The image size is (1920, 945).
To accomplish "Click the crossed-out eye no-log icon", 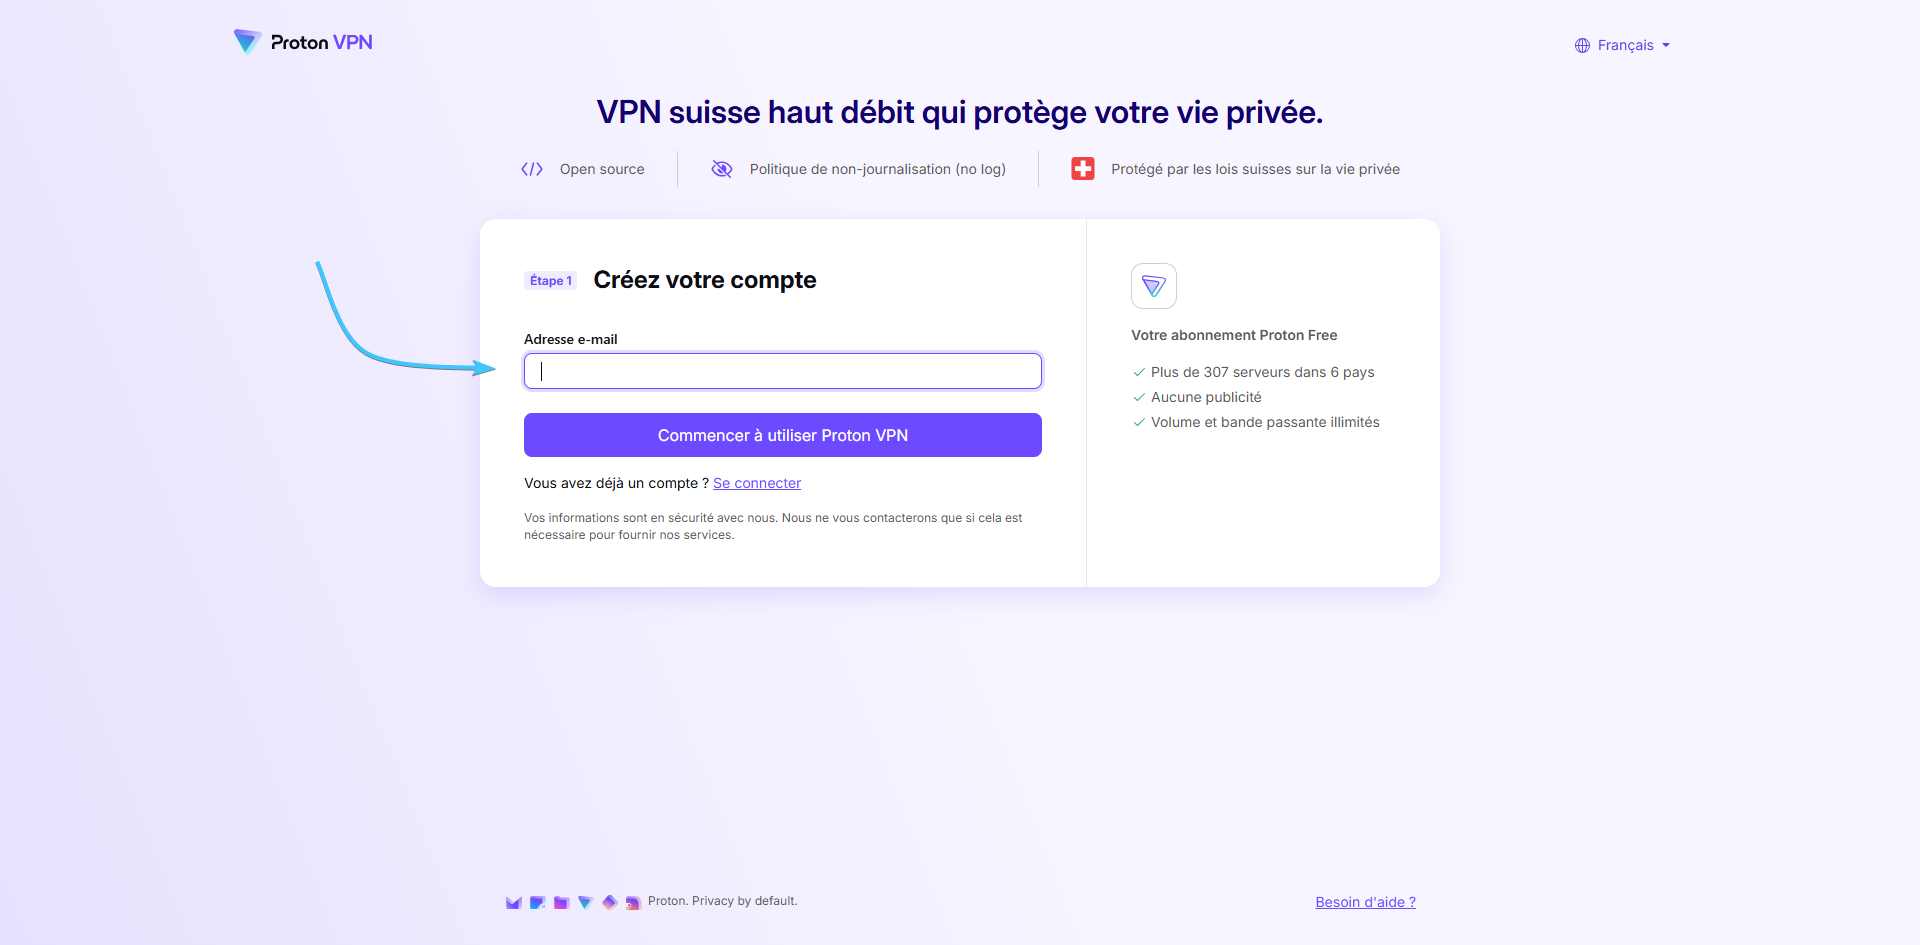I will (x=722, y=169).
